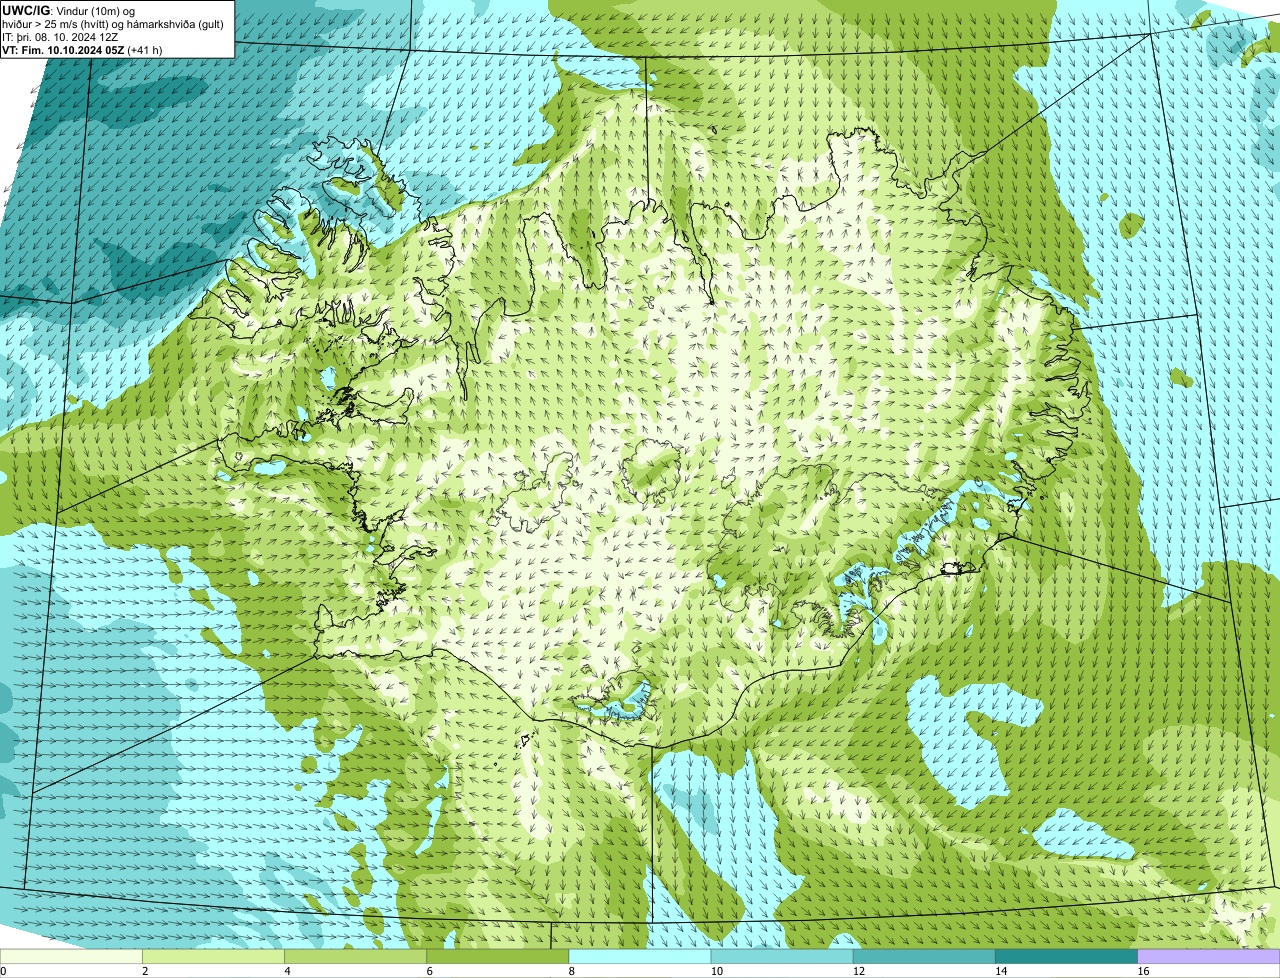Click the '2' label on the scale

(x=145, y=971)
